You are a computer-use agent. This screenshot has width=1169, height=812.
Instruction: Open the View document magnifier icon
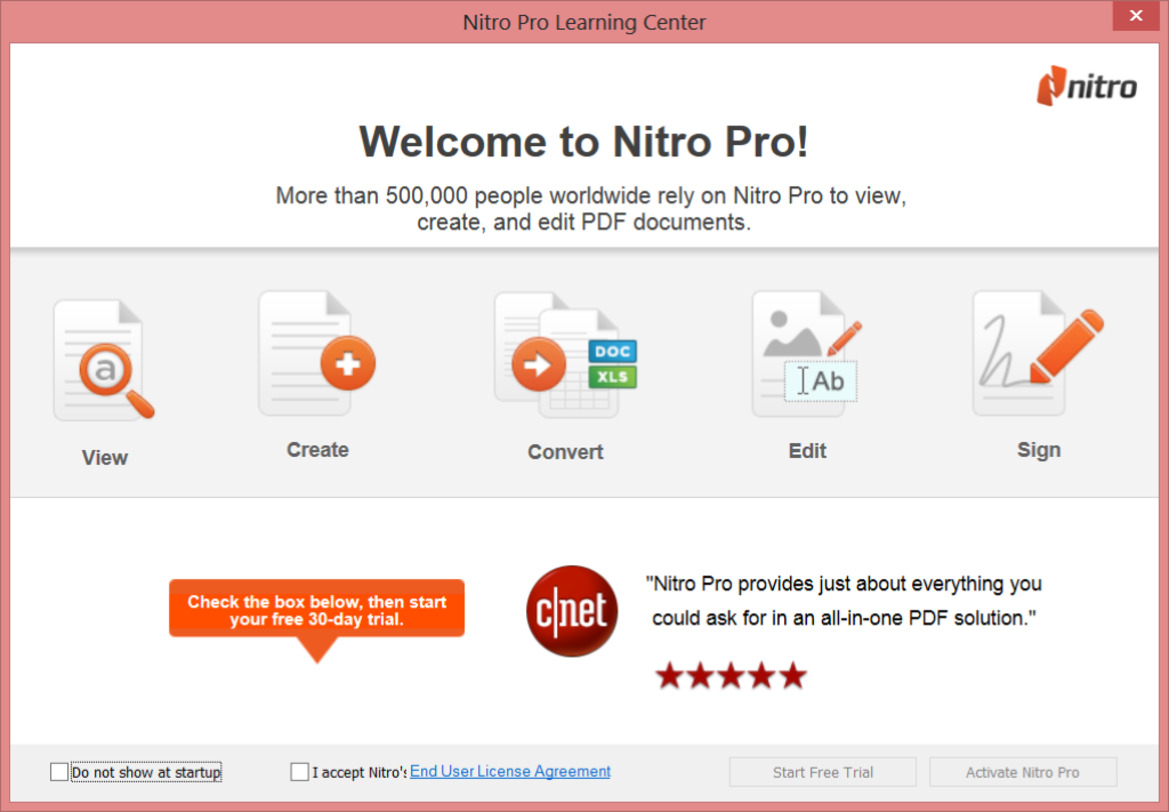point(104,360)
